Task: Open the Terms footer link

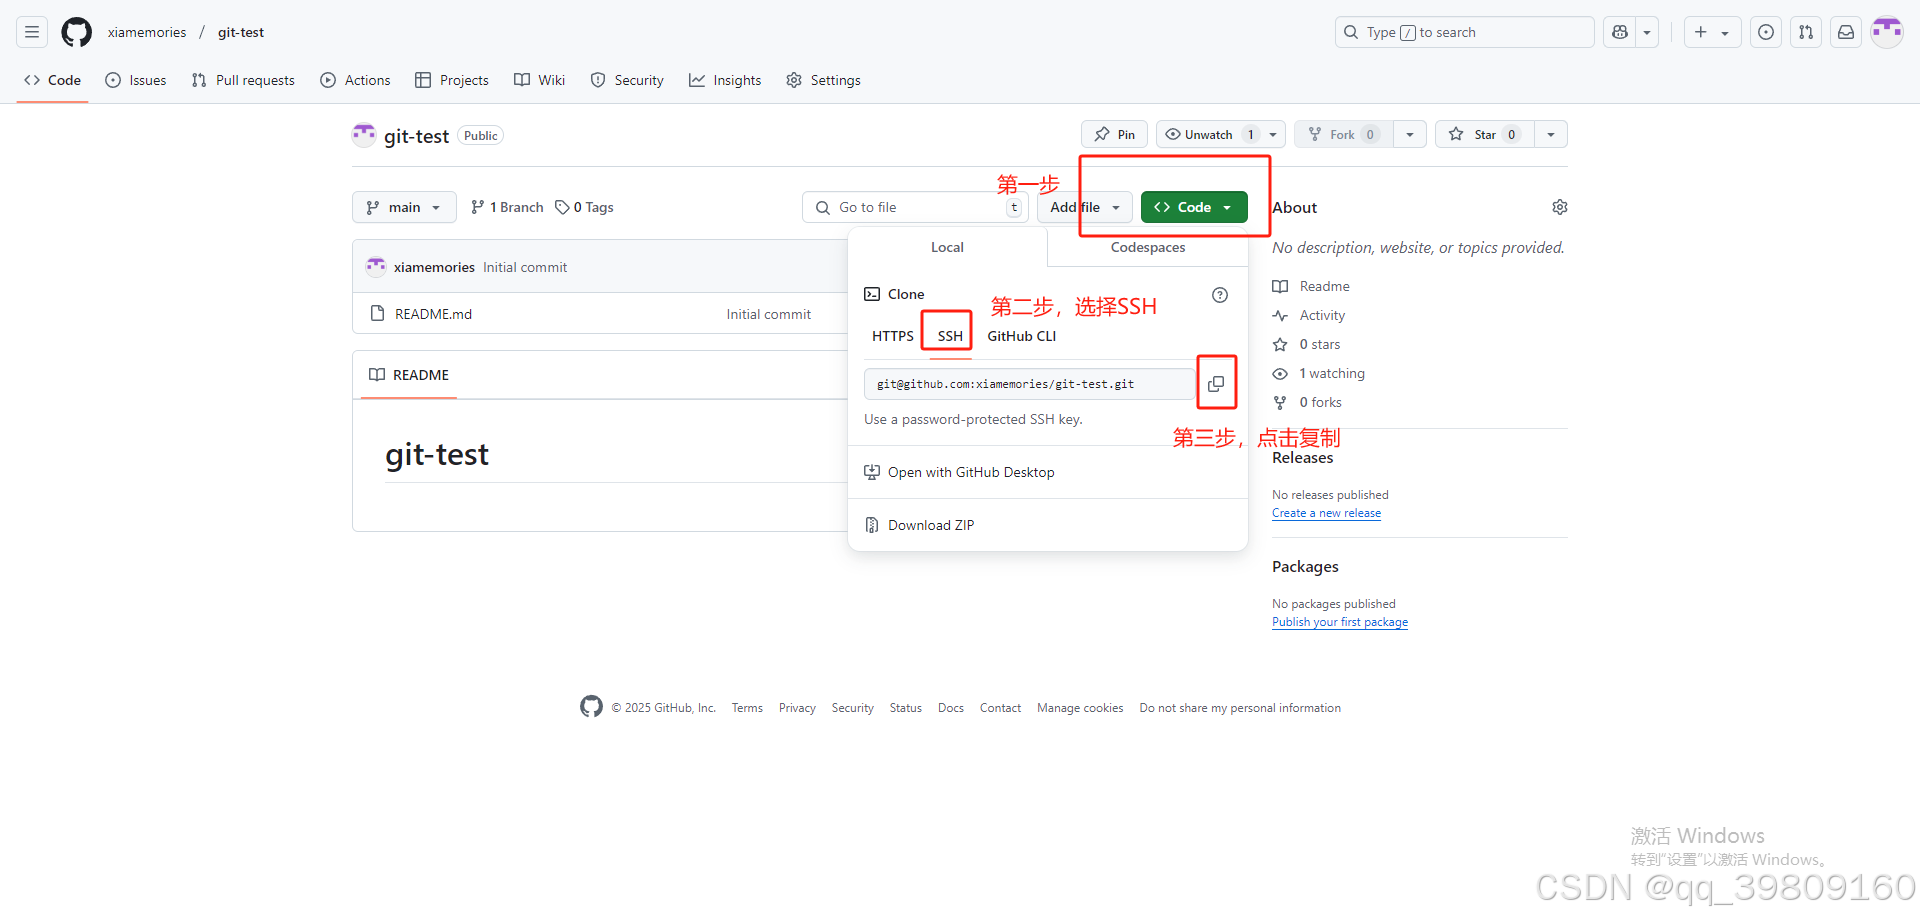Action: pos(747,708)
